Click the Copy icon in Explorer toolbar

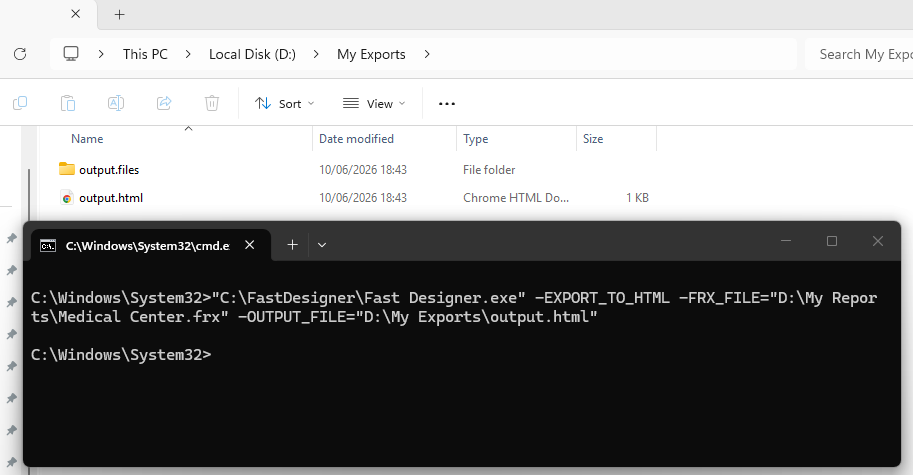coord(20,104)
